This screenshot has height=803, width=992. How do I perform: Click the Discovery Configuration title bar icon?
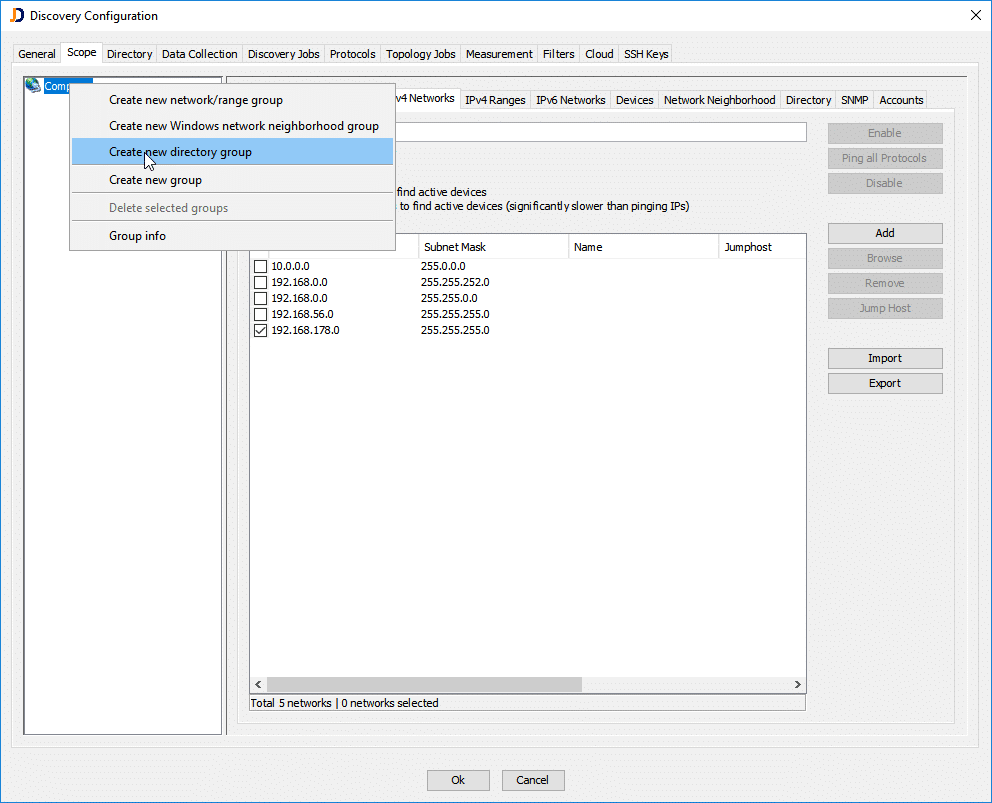coord(12,15)
